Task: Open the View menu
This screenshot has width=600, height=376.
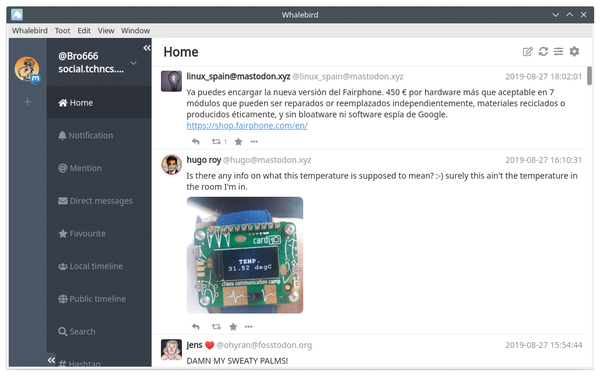Action: point(106,31)
